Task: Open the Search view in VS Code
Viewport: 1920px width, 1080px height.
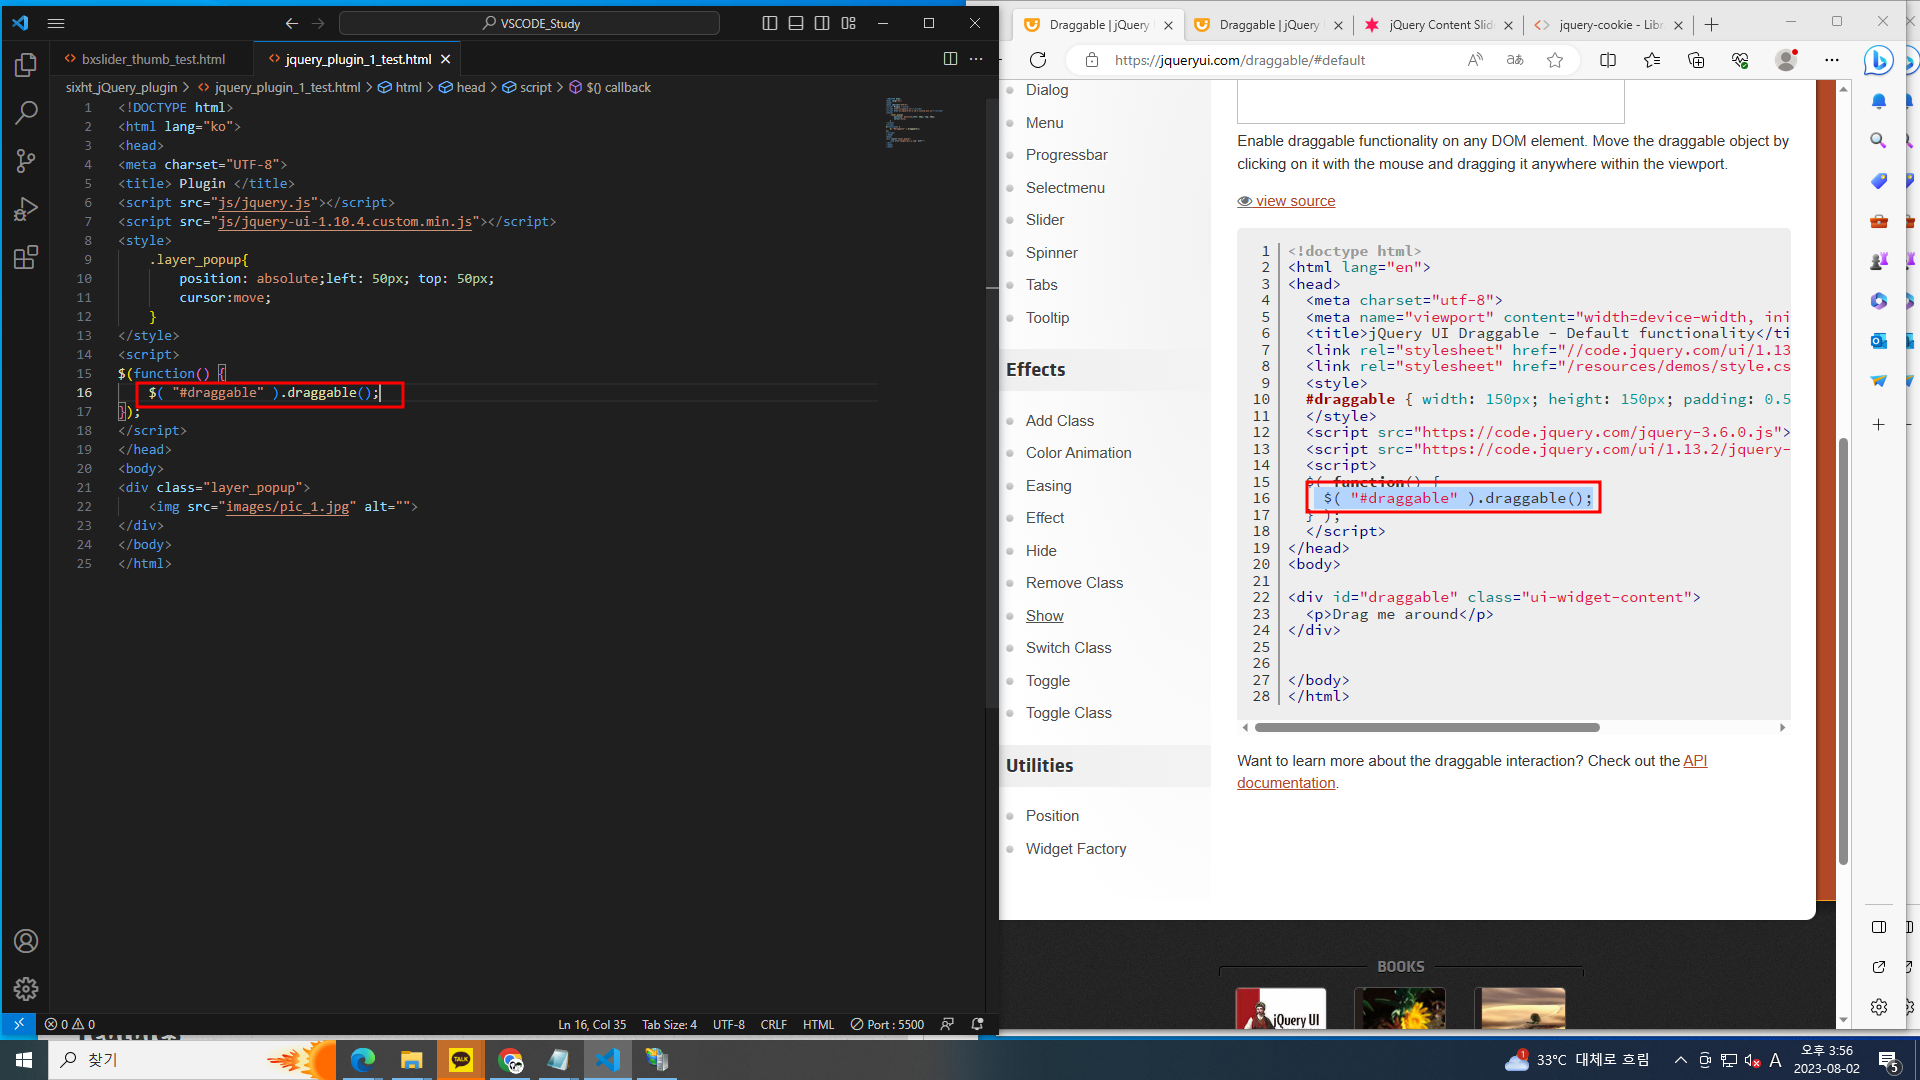Action: coord(26,113)
